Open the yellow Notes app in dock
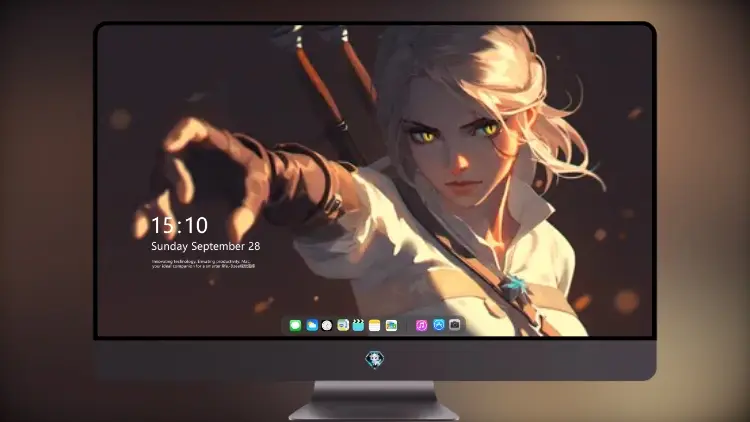The height and width of the screenshot is (422, 750). pos(375,325)
